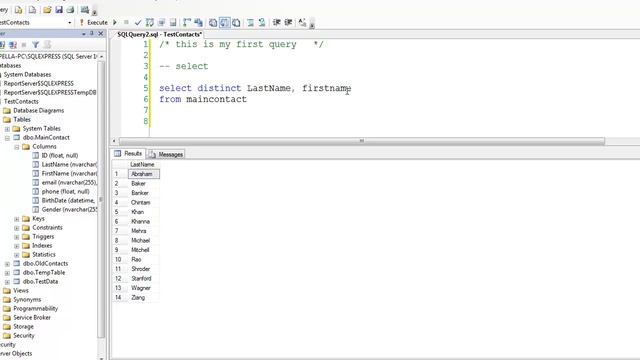Image resolution: width=640 pixels, height=360 pixels.
Task: Select the Database Diagrams folder
Action: coord(38,111)
